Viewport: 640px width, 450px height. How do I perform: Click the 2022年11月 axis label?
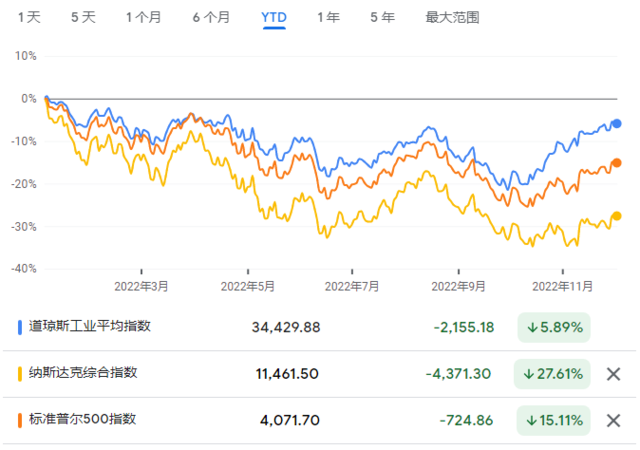(x=562, y=286)
